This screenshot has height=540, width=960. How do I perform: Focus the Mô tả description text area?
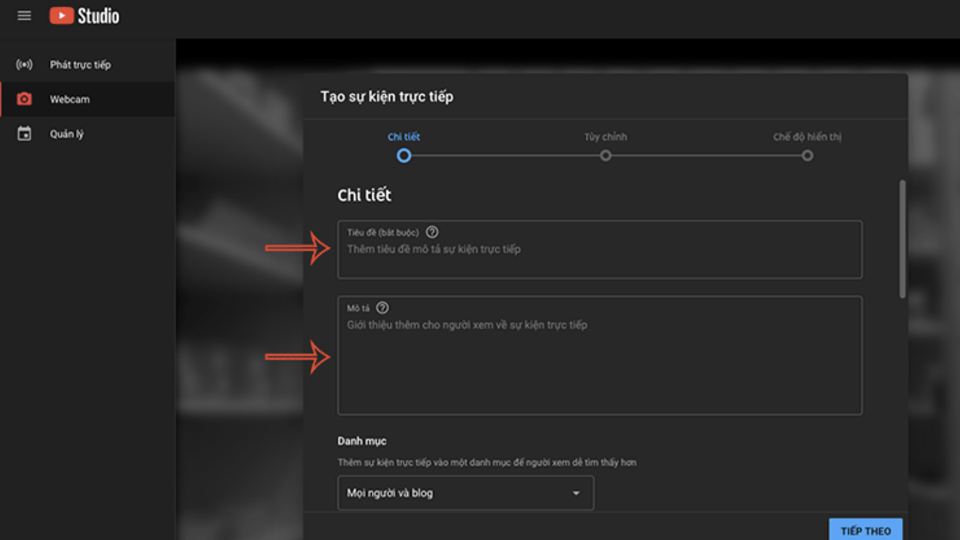pos(599,356)
